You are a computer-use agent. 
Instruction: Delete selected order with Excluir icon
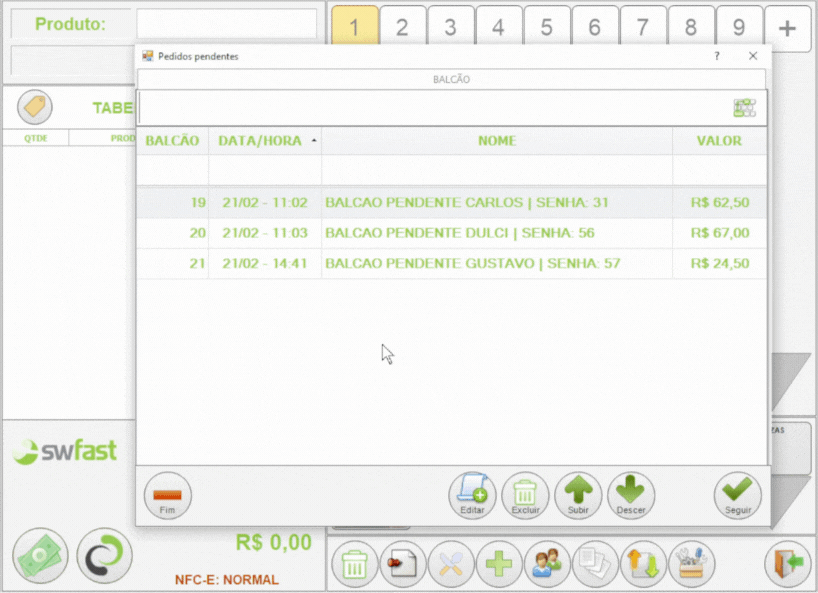tap(525, 495)
